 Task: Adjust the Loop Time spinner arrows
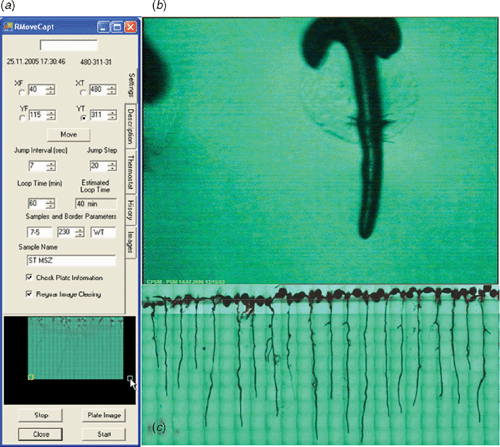(50, 204)
